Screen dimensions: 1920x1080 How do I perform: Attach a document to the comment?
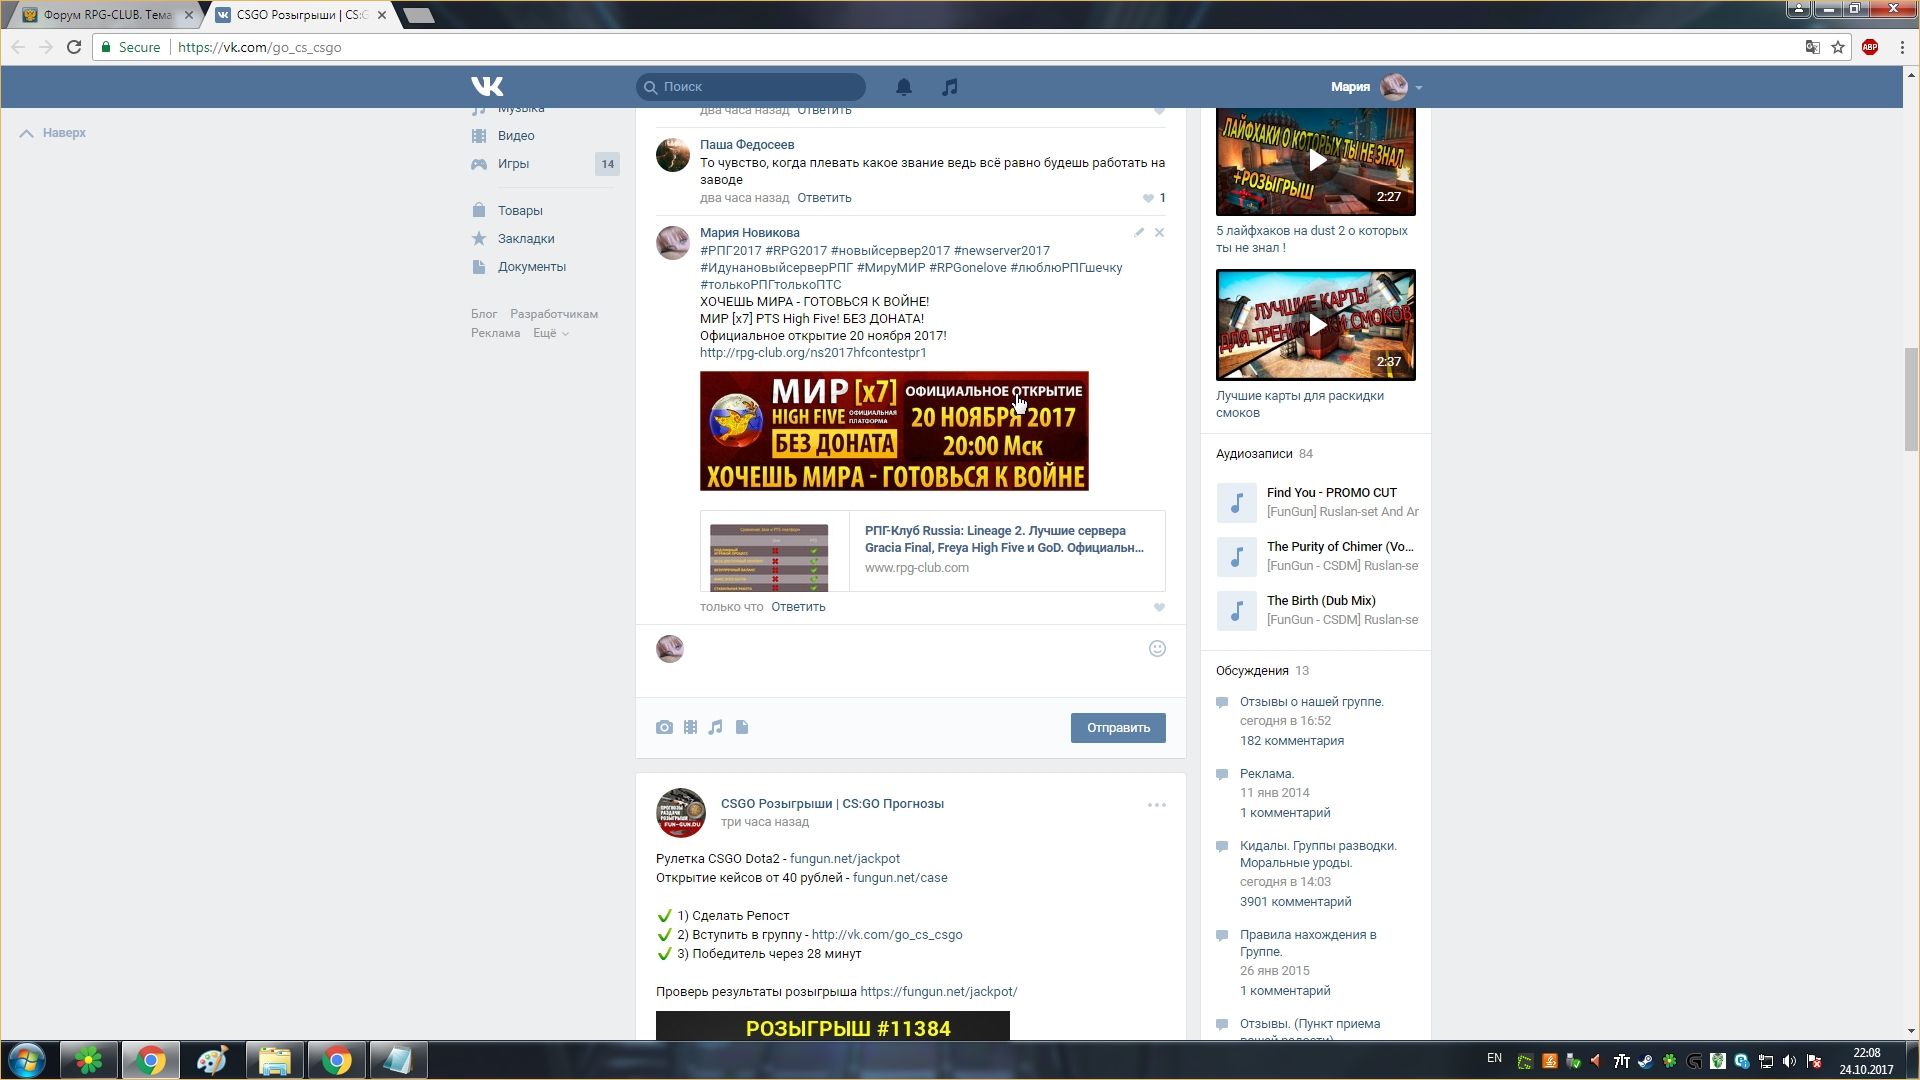click(x=742, y=727)
